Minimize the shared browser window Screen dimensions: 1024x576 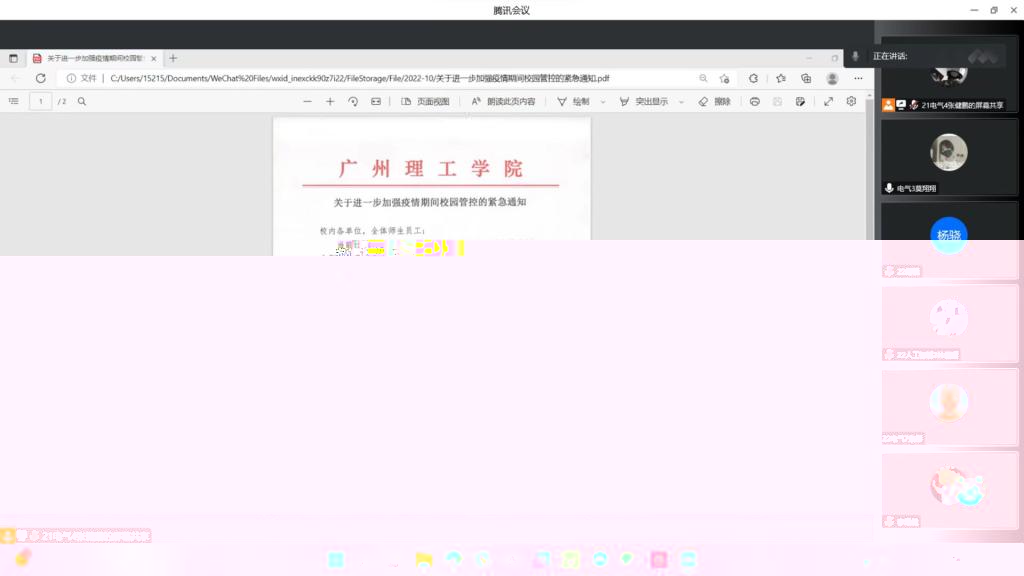coord(808,58)
